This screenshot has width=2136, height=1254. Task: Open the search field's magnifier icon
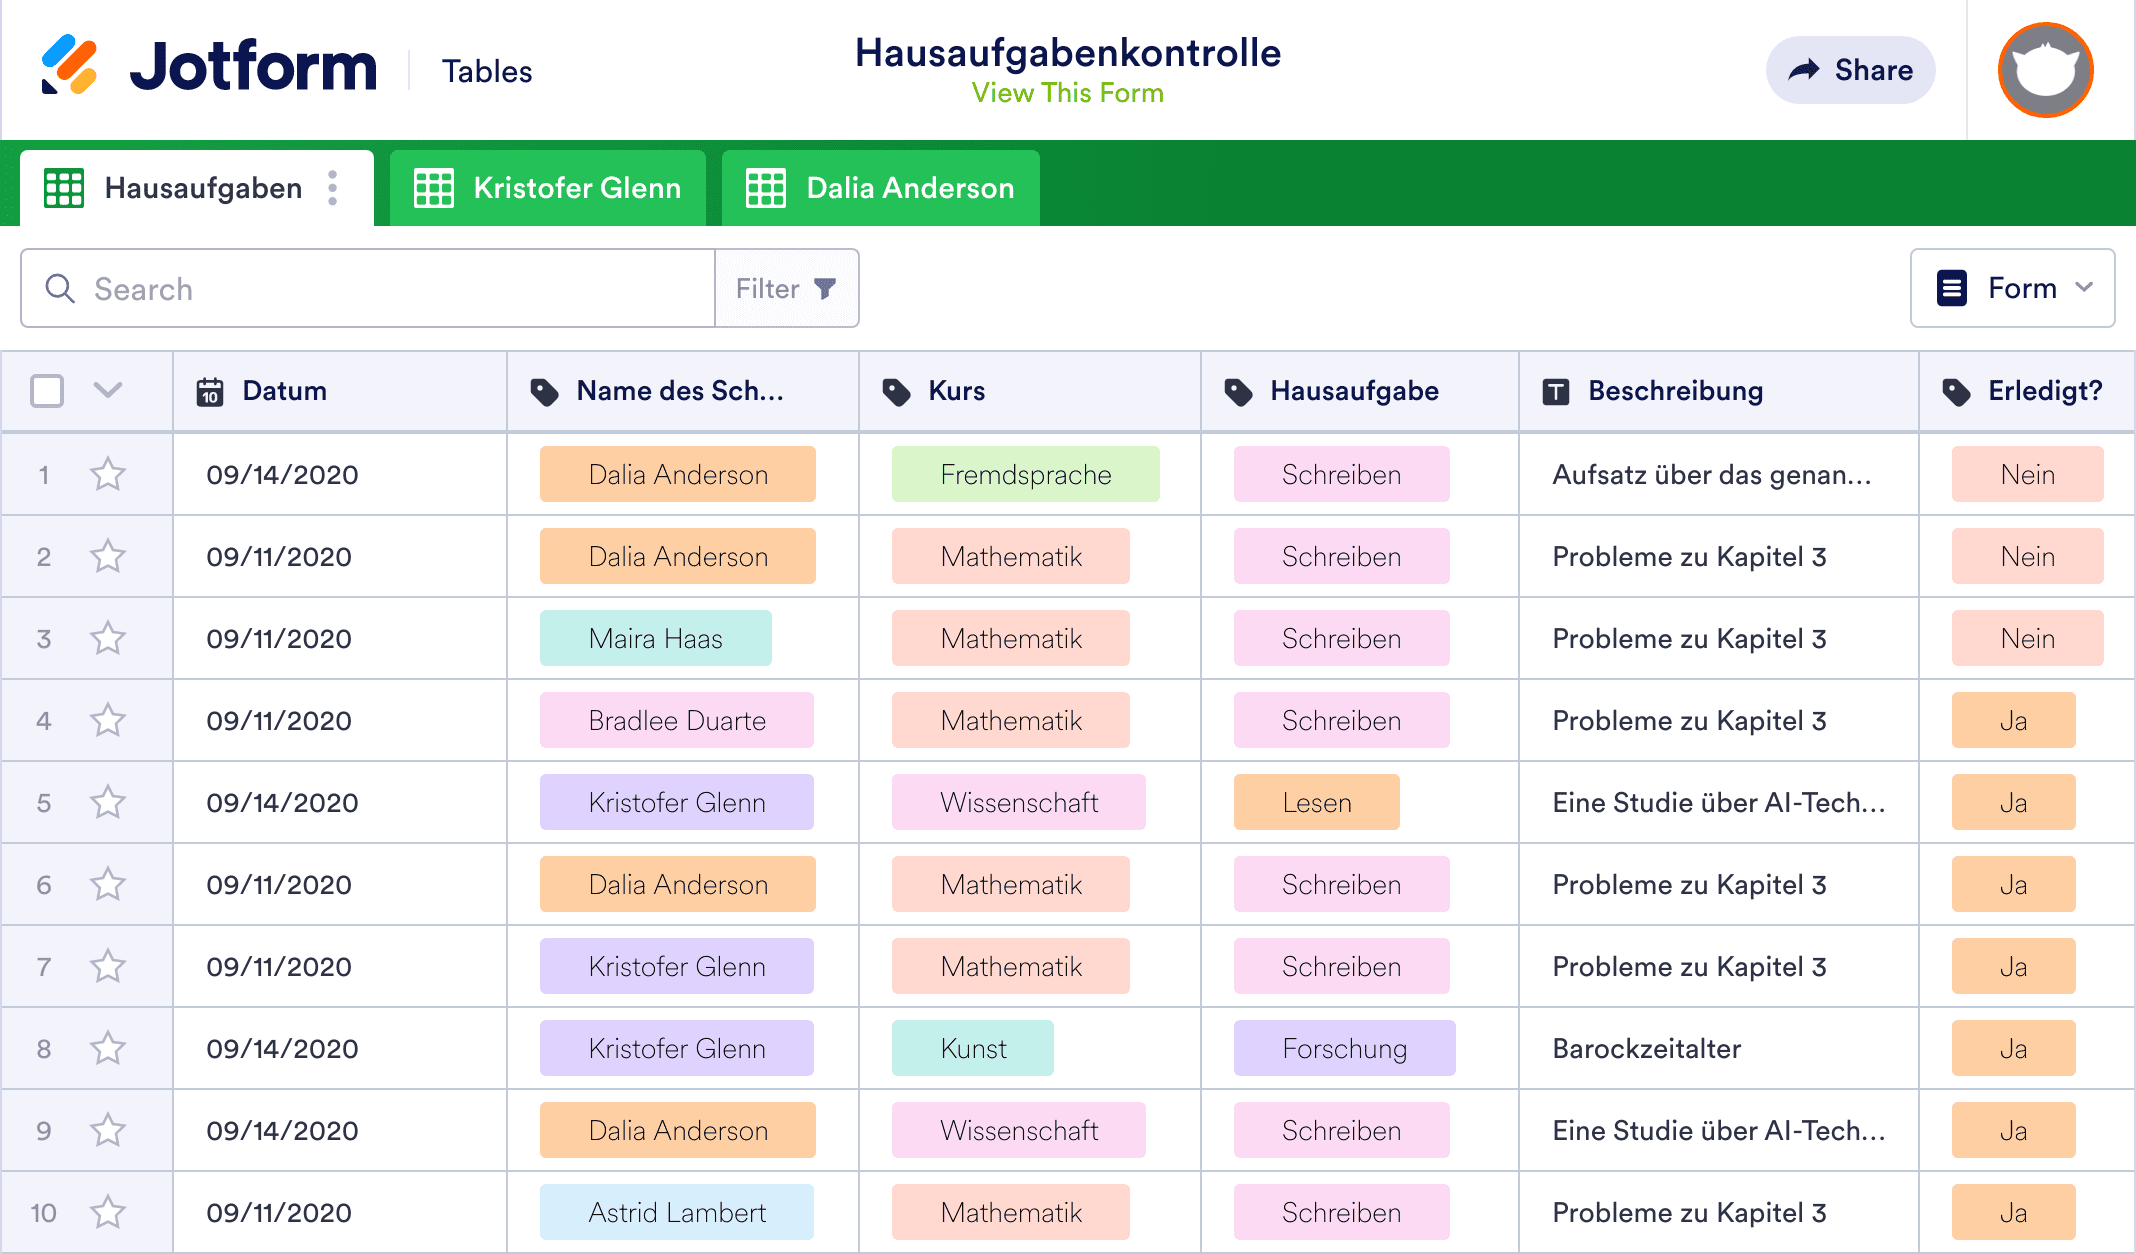pos(60,289)
